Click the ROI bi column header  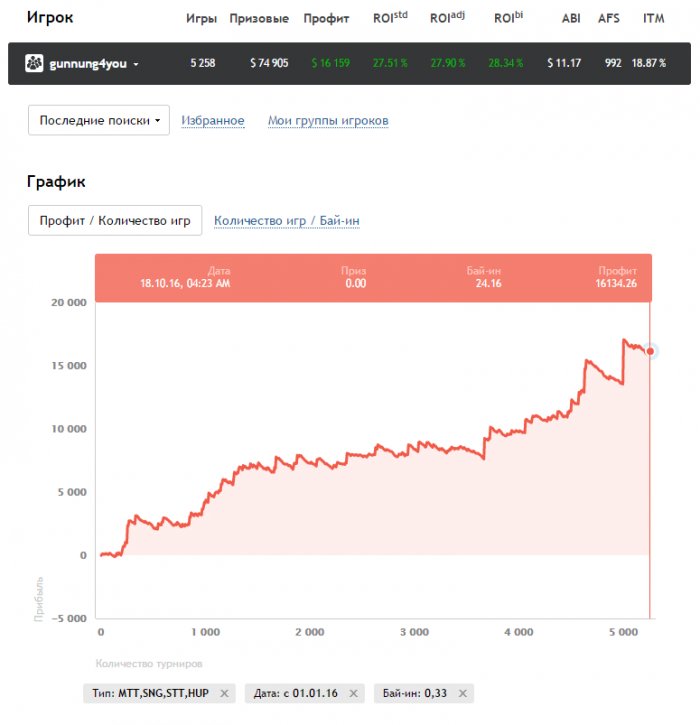click(x=507, y=18)
